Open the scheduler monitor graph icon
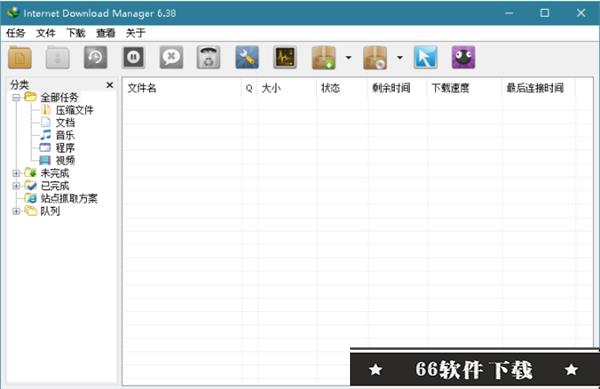 (x=285, y=57)
